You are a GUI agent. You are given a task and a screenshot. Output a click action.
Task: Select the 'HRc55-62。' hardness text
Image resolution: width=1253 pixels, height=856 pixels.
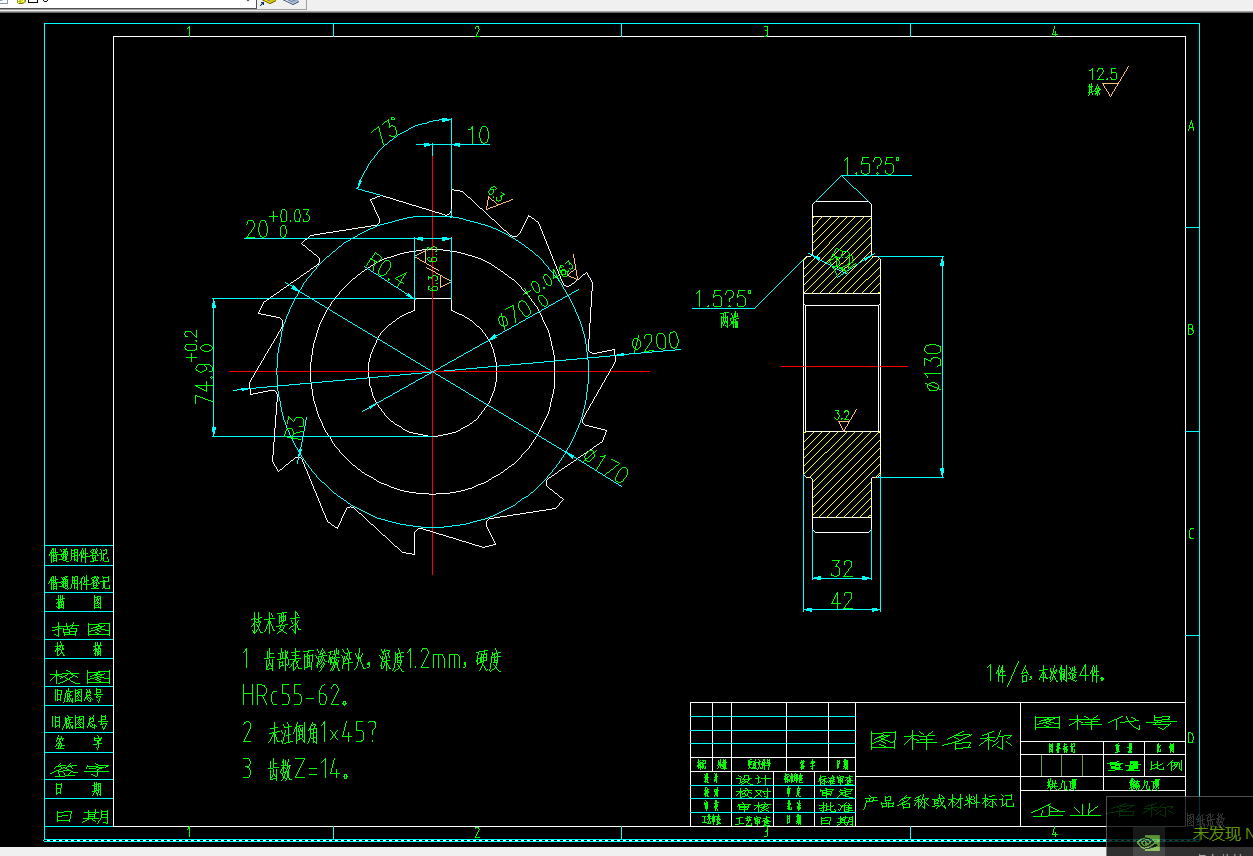point(295,694)
